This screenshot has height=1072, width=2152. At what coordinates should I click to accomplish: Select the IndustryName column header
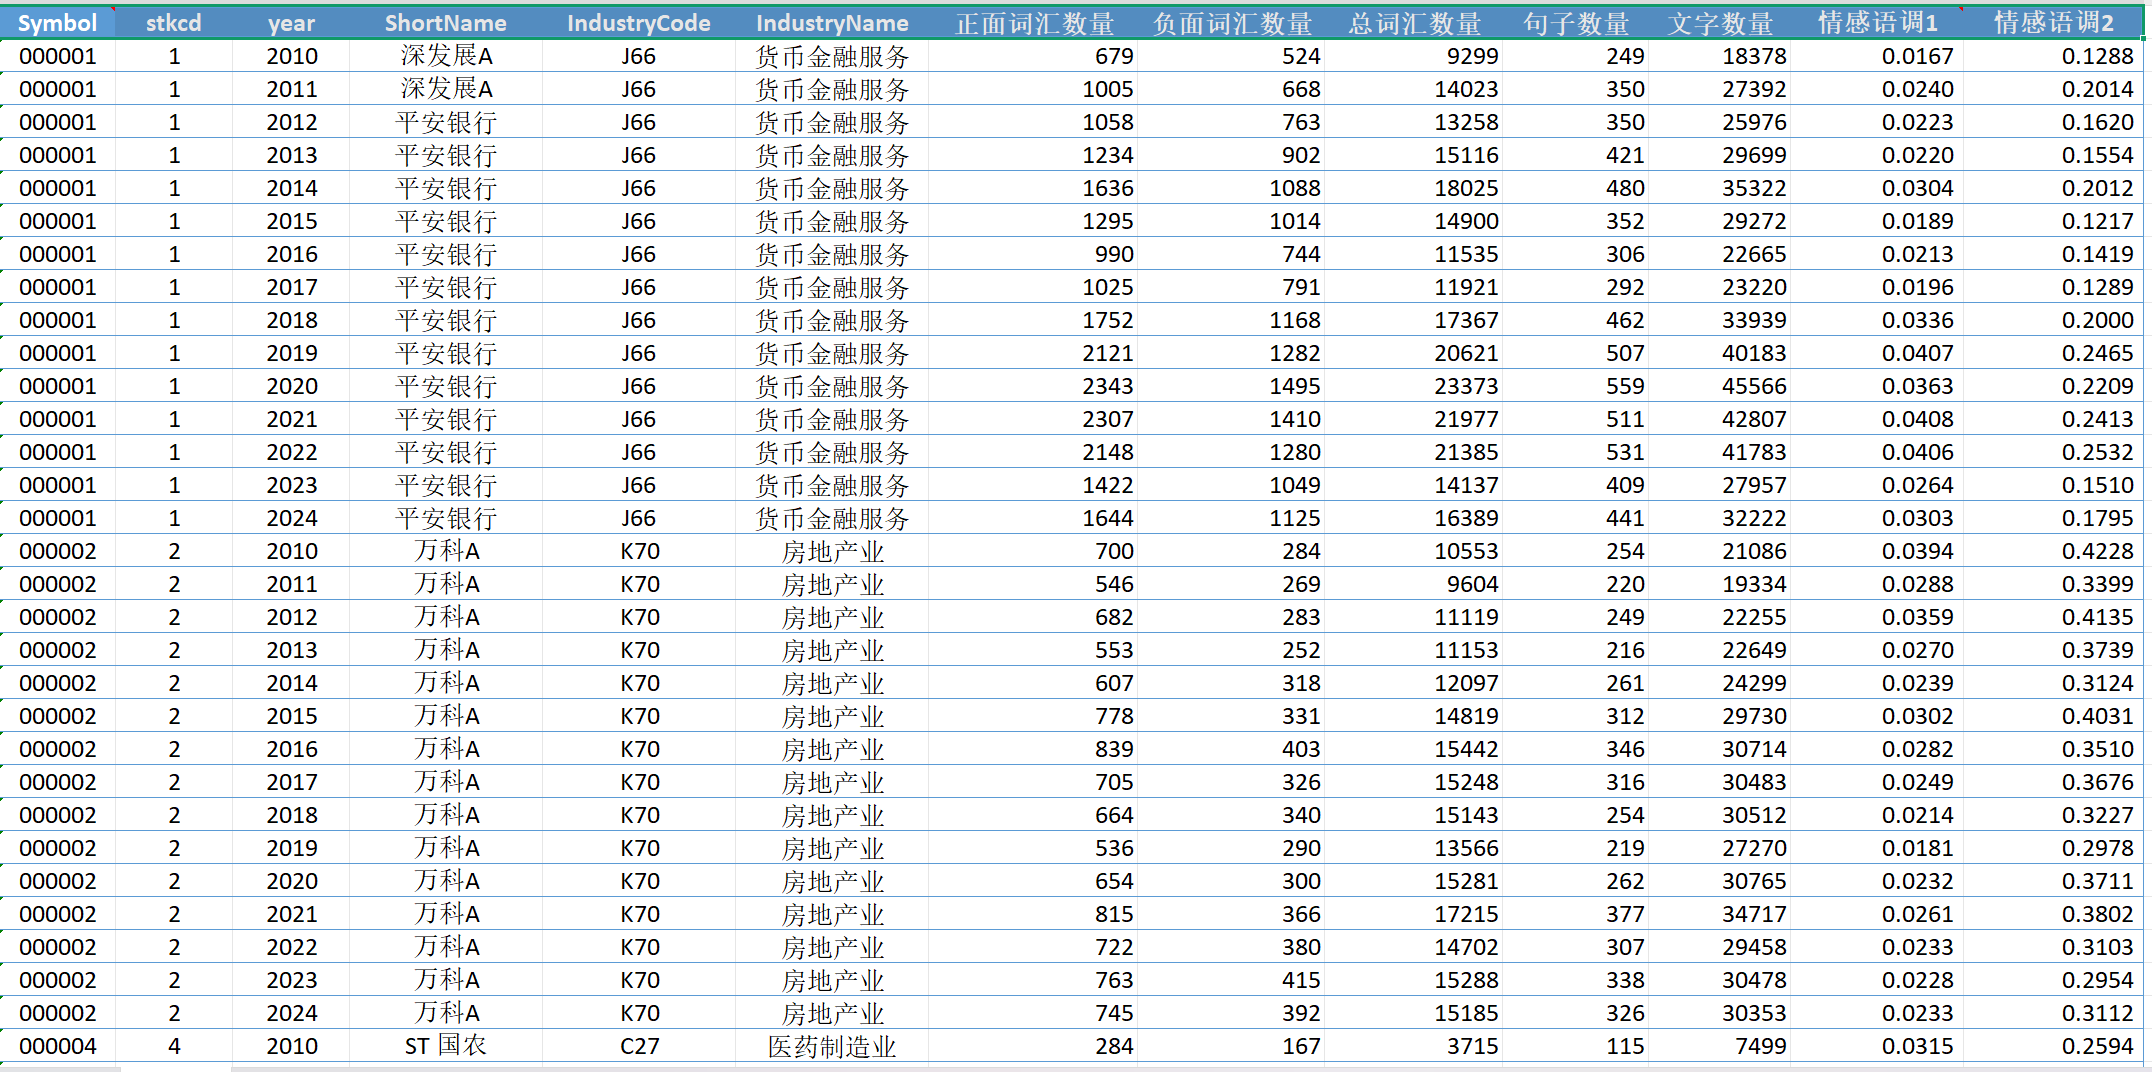[x=832, y=23]
